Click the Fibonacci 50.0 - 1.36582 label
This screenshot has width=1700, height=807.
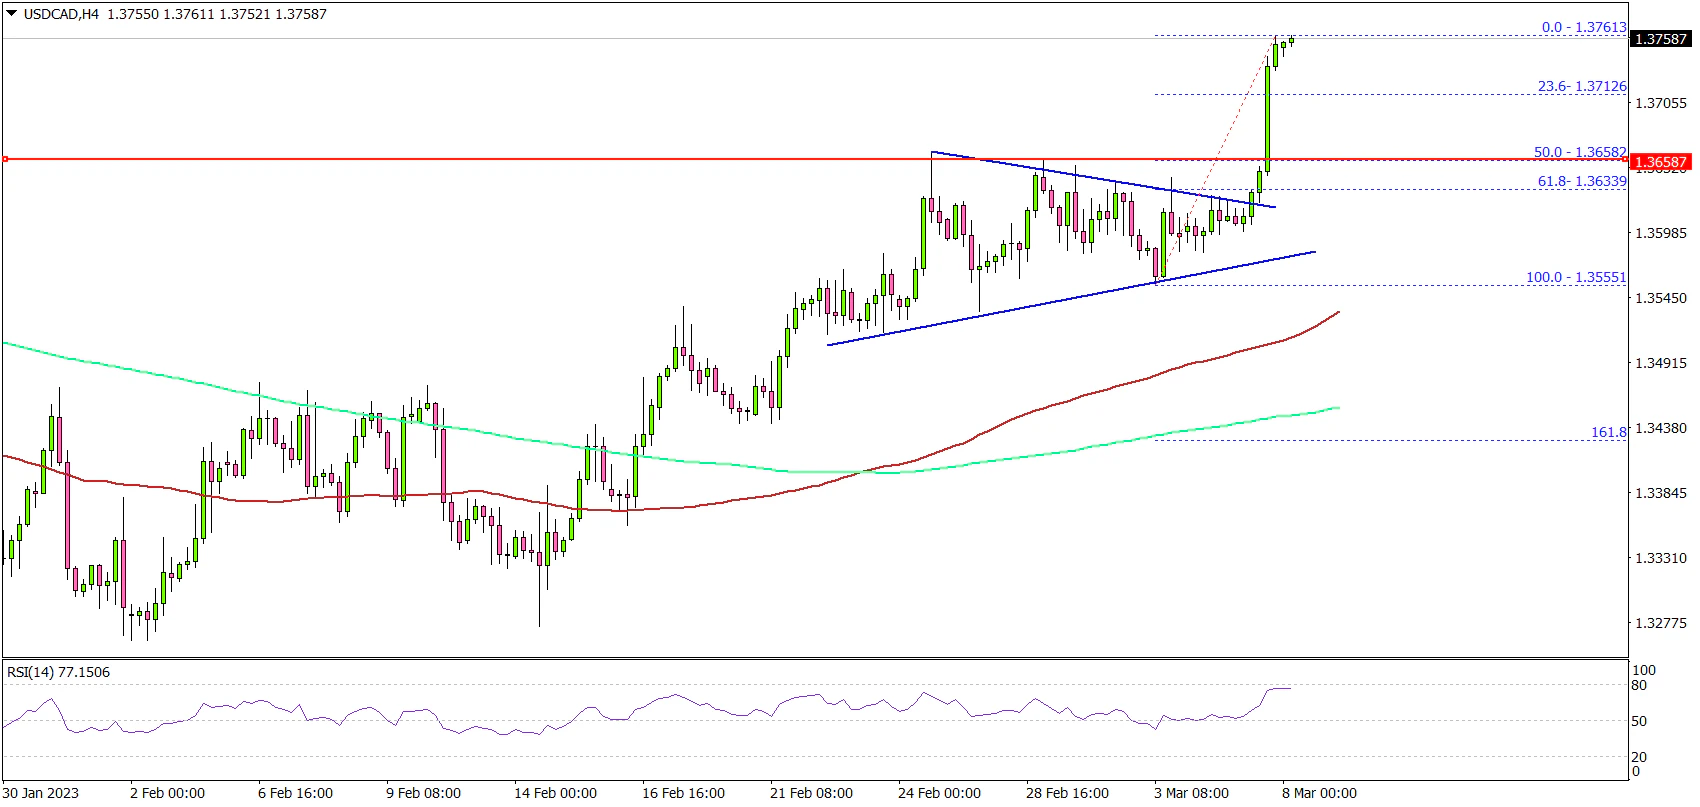click(x=1579, y=152)
